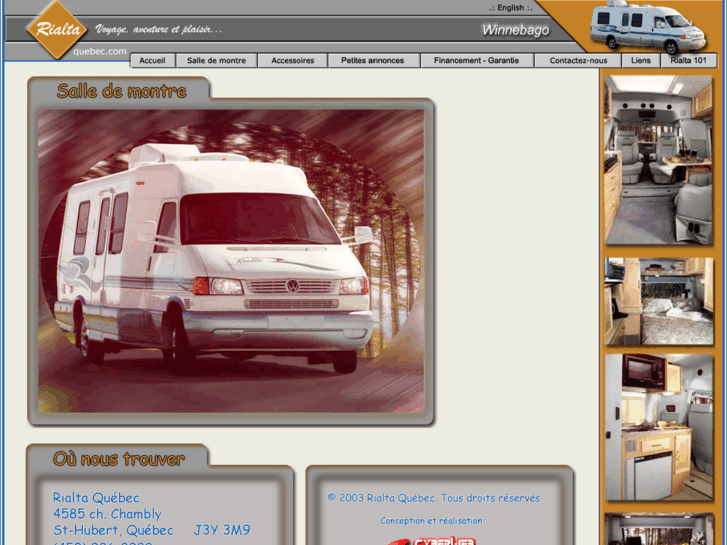This screenshot has height=545, width=727.
Task: Click the St-Hubert, Québec address line
Action: [x=113, y=530]
